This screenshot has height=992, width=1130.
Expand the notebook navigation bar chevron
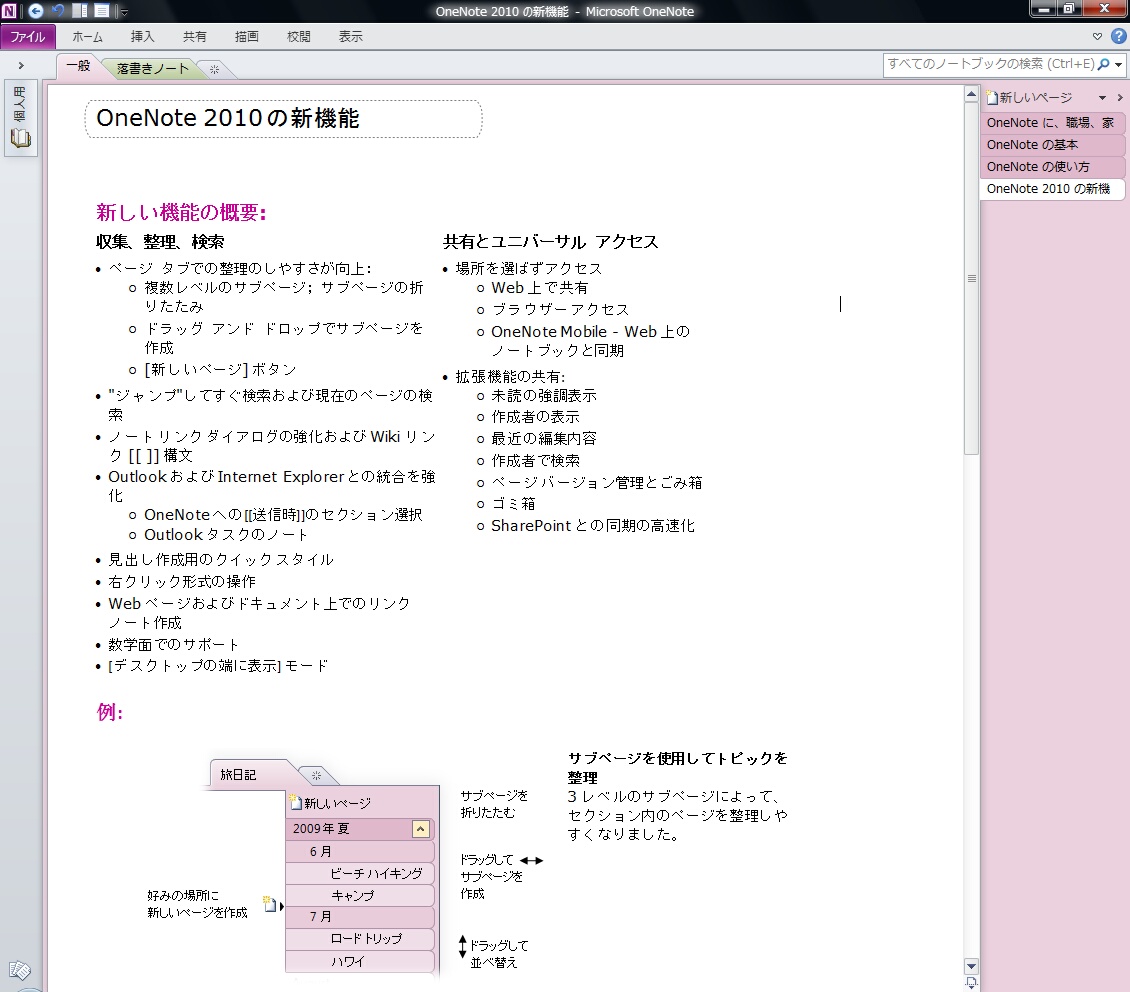pos(21,66)
